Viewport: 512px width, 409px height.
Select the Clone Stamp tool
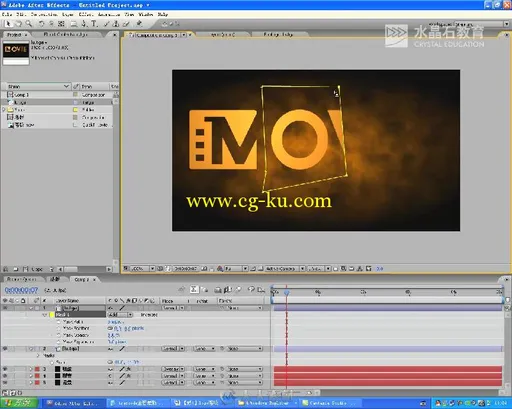[x=116, y=24]
